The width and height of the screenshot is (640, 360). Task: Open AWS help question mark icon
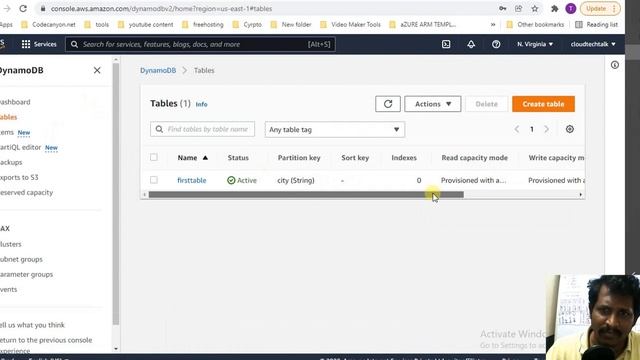(496, 44)
